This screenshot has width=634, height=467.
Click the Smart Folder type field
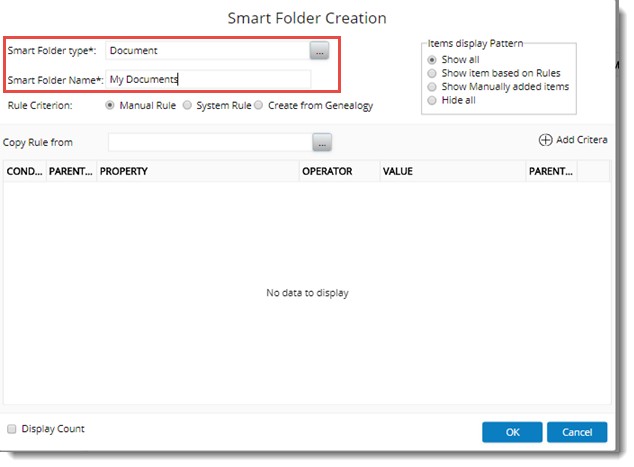pyautogui.click(x=206, y=50)
